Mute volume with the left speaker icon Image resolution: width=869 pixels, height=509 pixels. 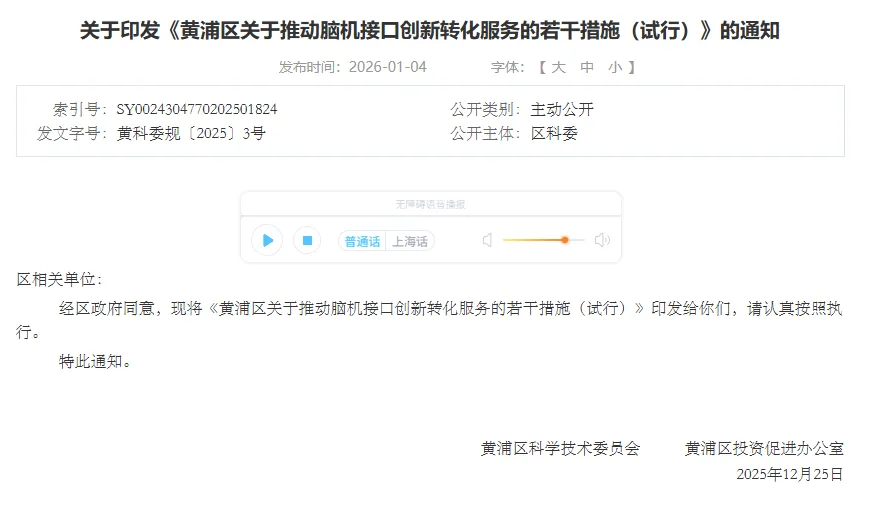pos(487,240)
